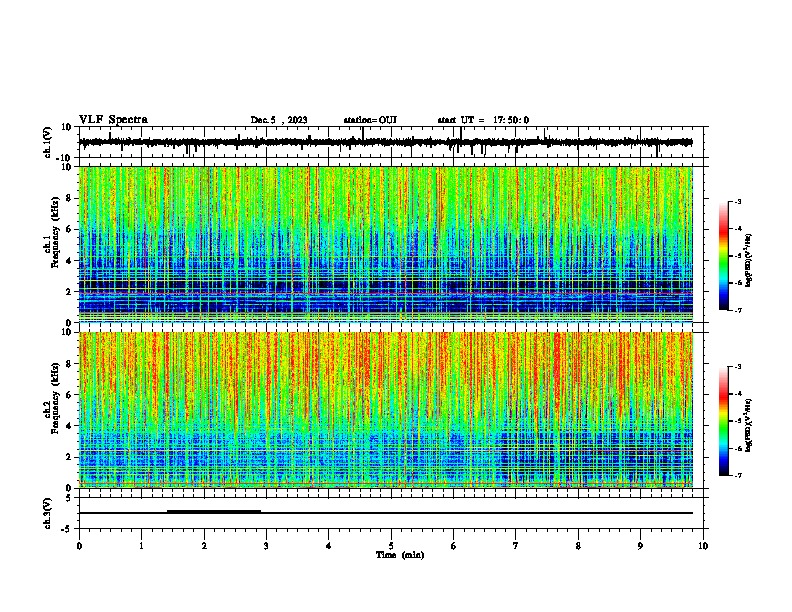Click the "8" kHz tick on ch.2 spectrogram axis
This screenshot has height=612, width=792.
click(x=70, y=364)
